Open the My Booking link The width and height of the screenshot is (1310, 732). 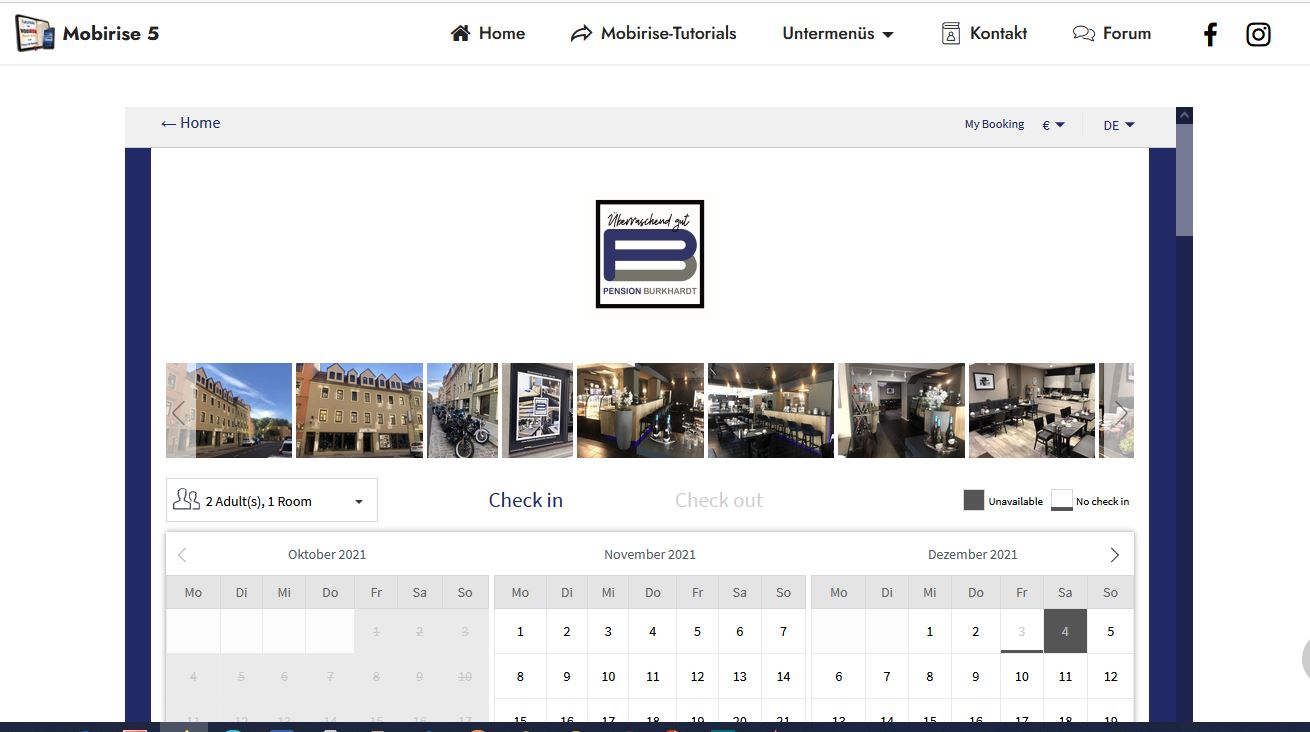(994, 125)
